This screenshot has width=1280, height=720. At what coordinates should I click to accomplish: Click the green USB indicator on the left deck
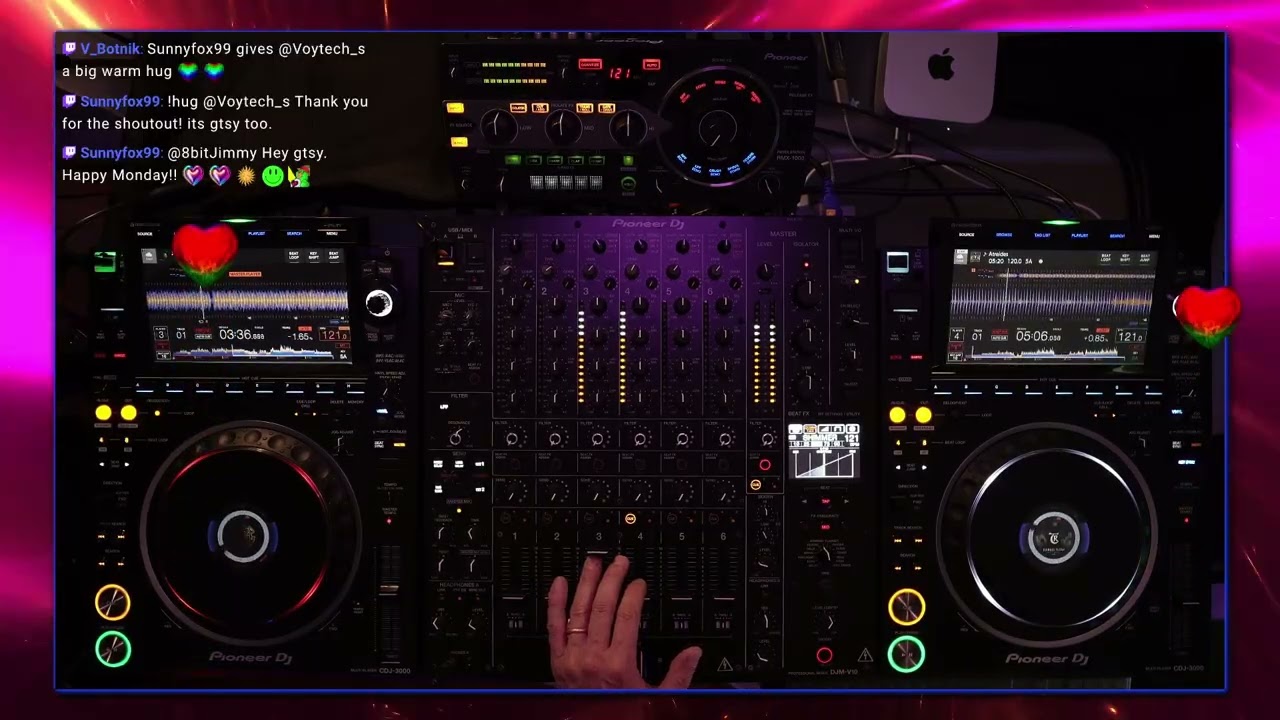pos(104,263)
